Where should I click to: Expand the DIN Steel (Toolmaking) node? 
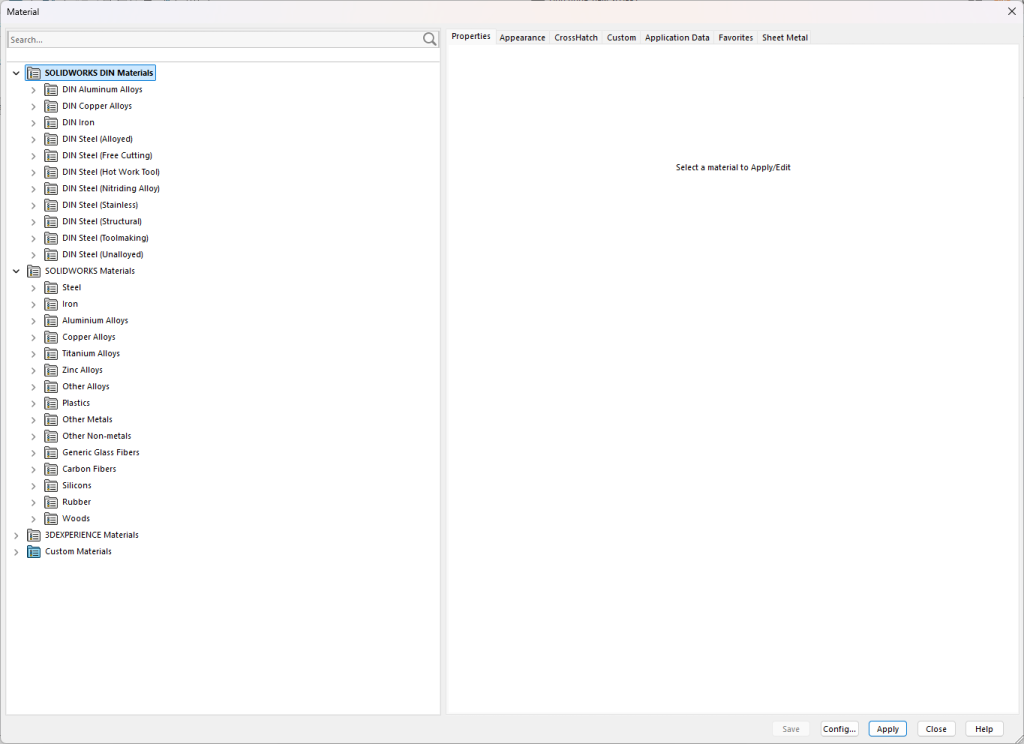pos(33,238)
